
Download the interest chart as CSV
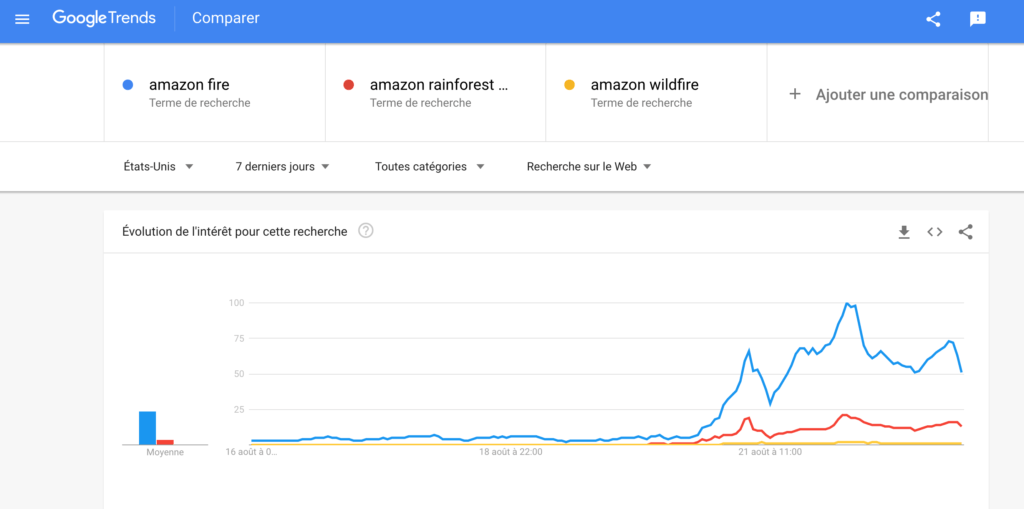click(904, 232)
